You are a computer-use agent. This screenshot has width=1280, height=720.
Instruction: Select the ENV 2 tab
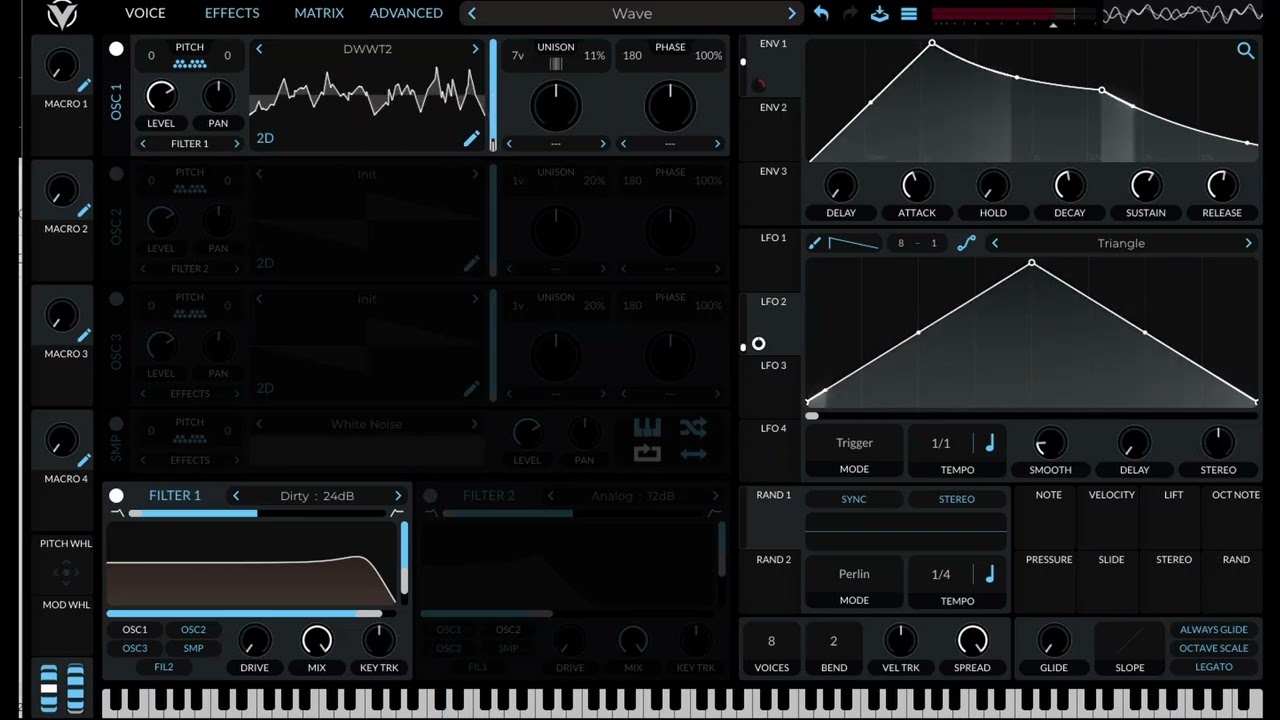pyautogui.click(x=773, y=108)
